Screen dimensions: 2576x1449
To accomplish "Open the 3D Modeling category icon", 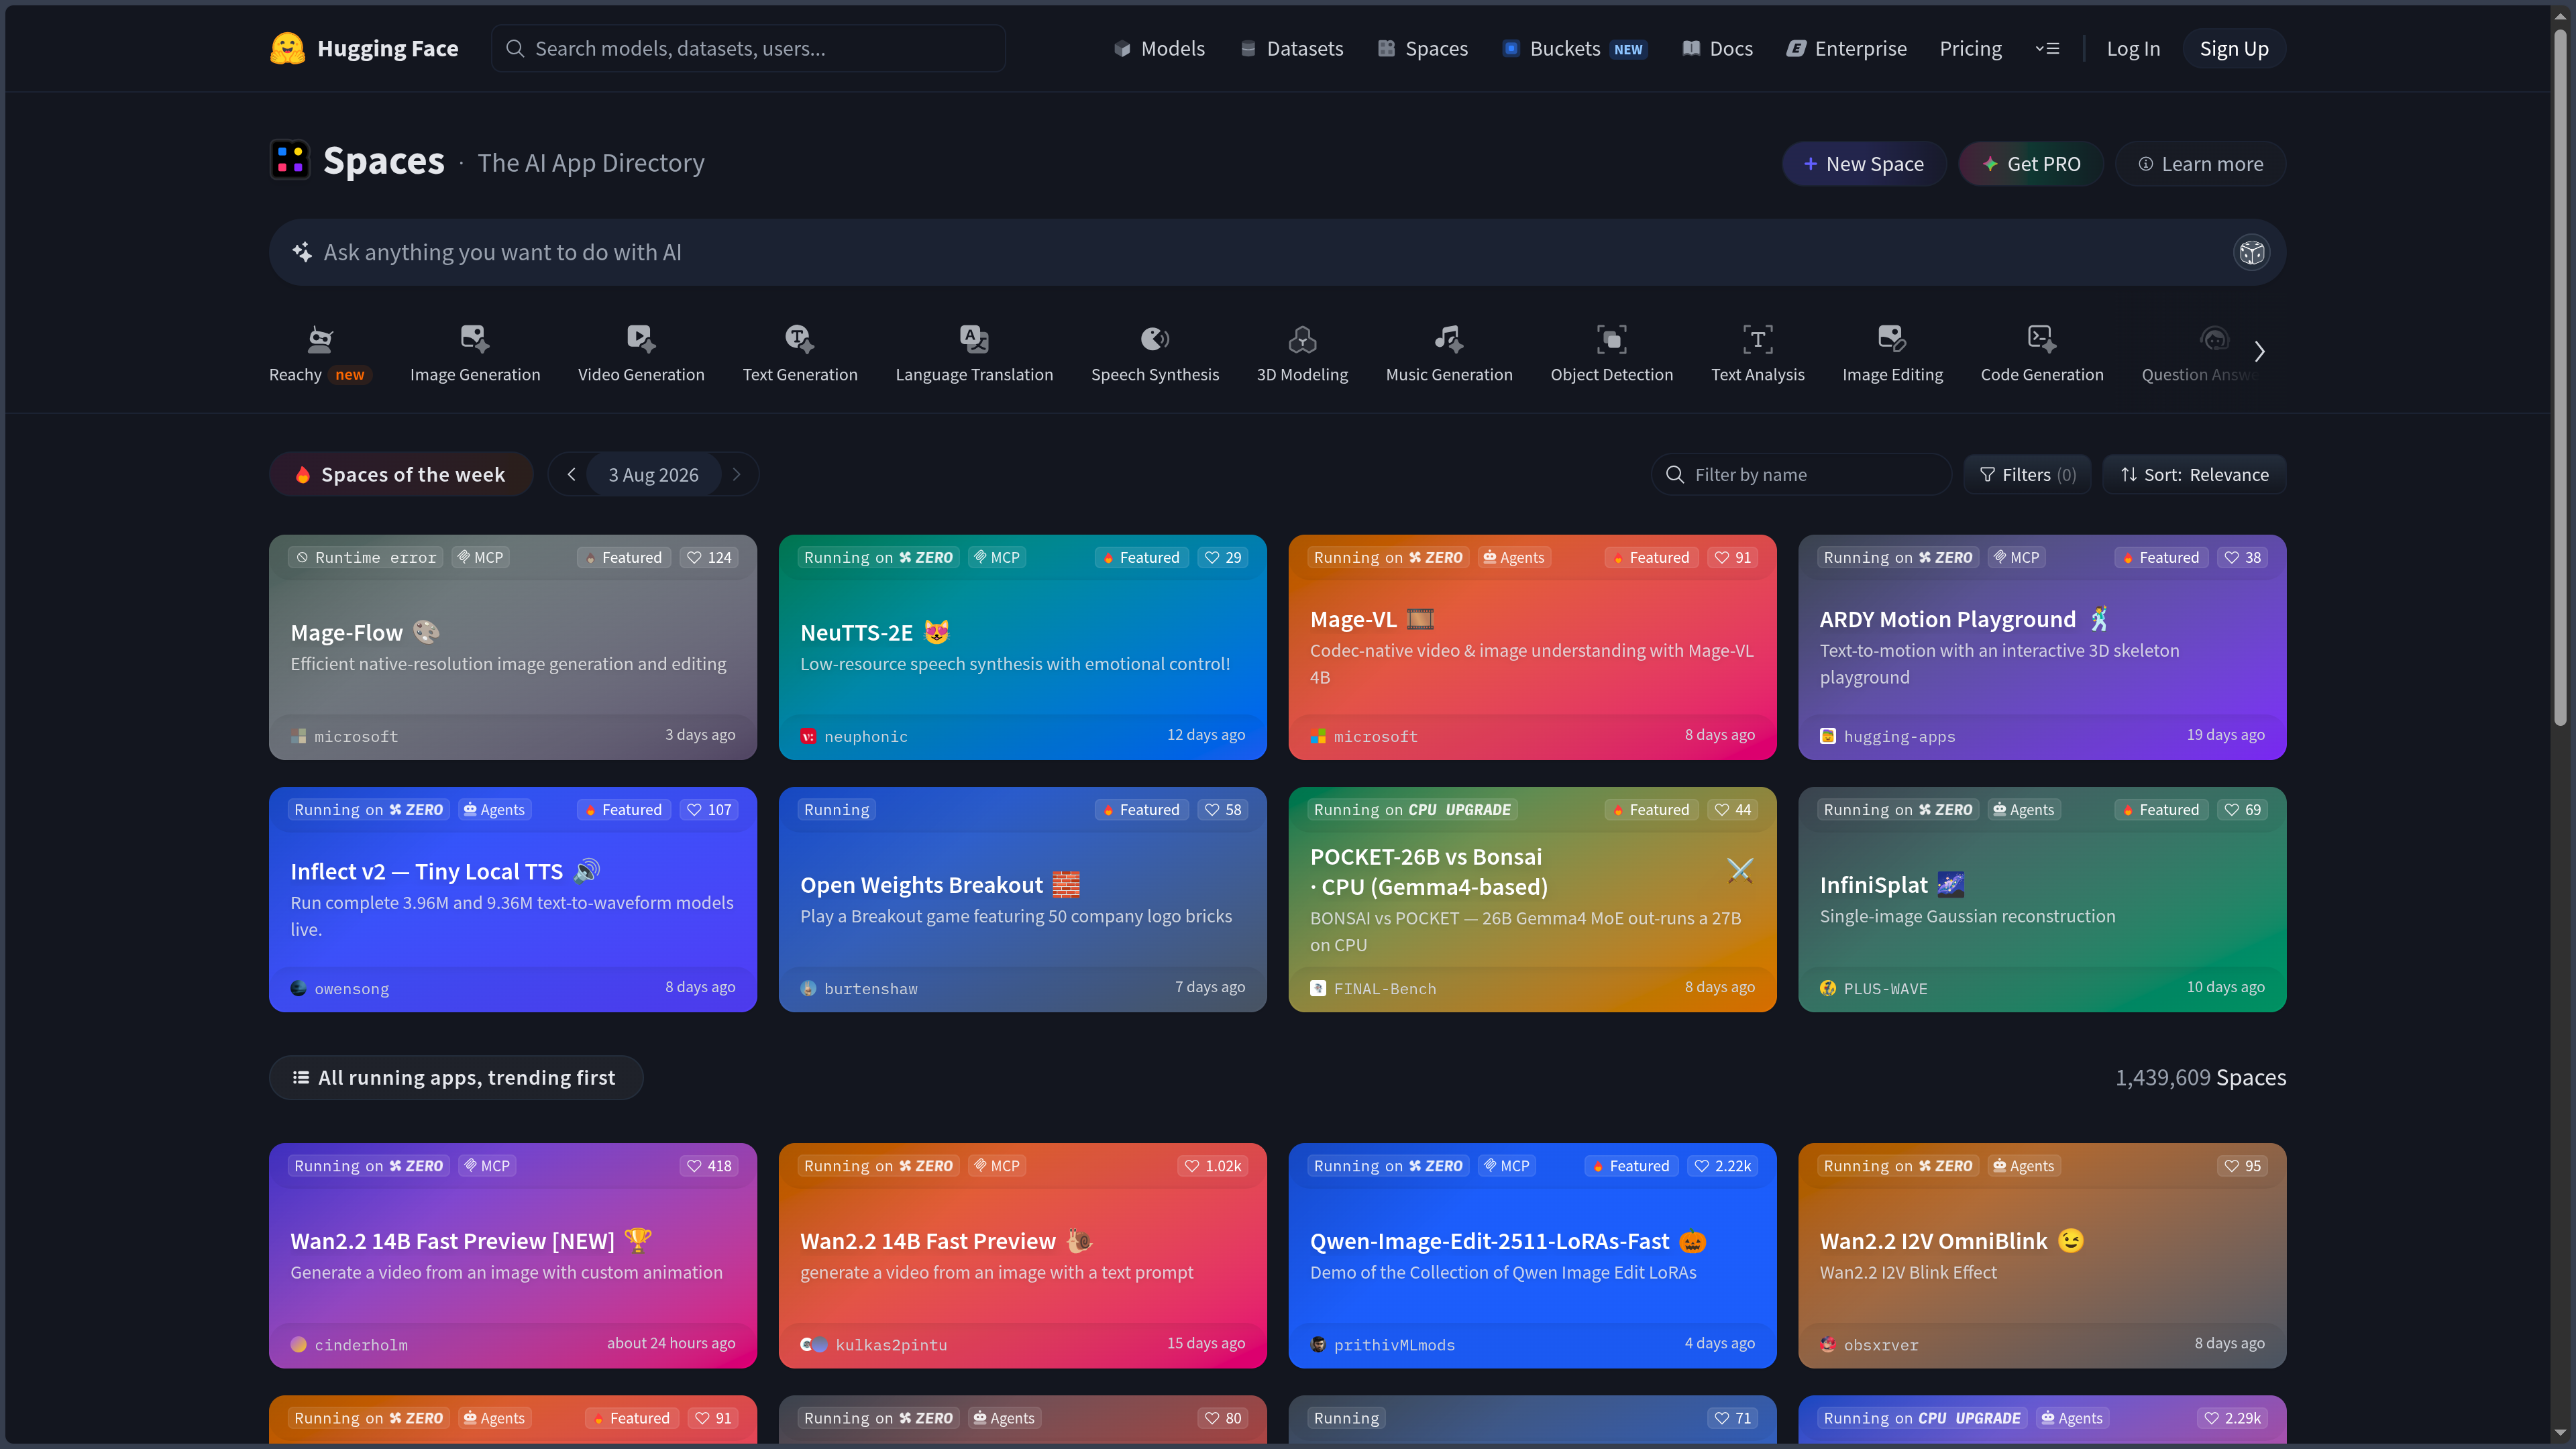I will [1302, 339].
